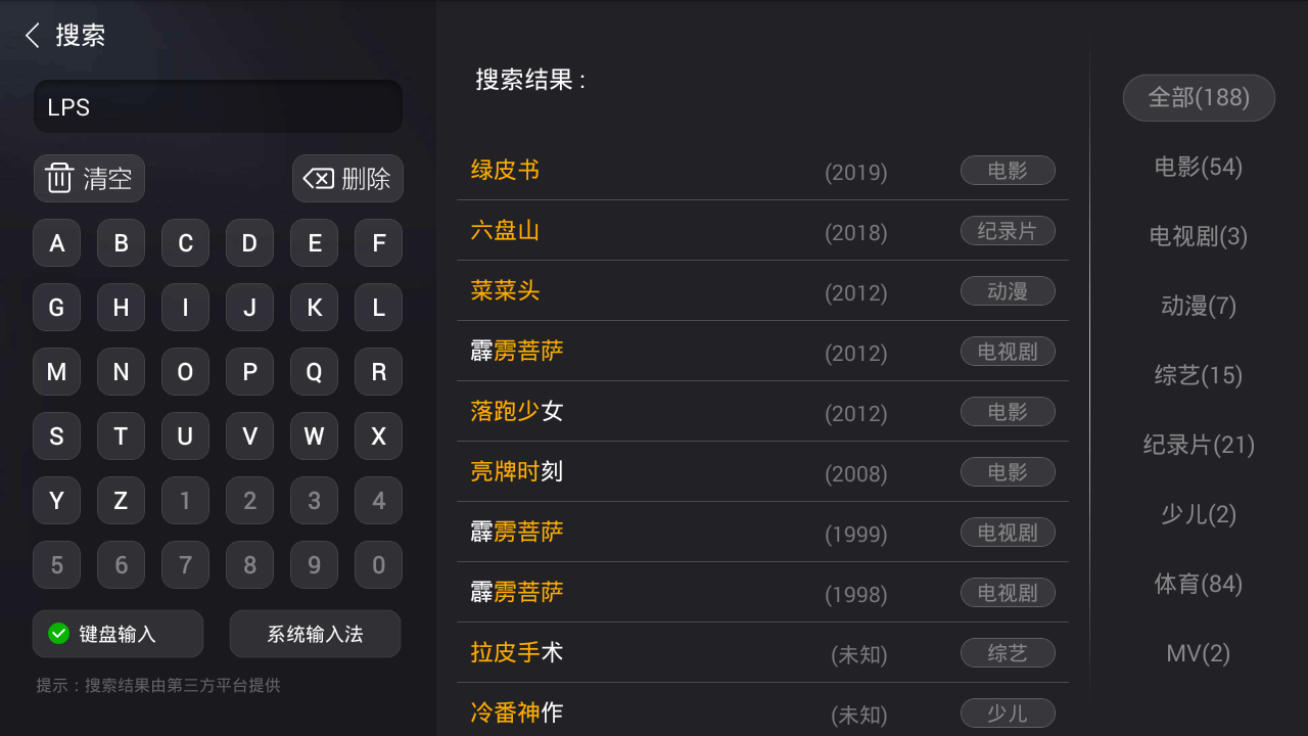Screen dimensions: 1308x736
Task: Tap the number 5 key
Action: [57, 565]
